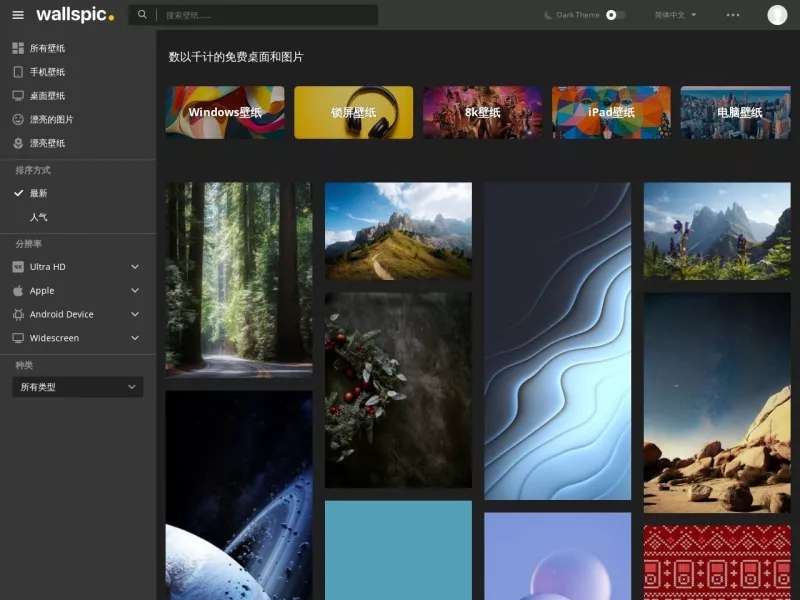Expand the Apple resolution list

[x=135, y=290]
